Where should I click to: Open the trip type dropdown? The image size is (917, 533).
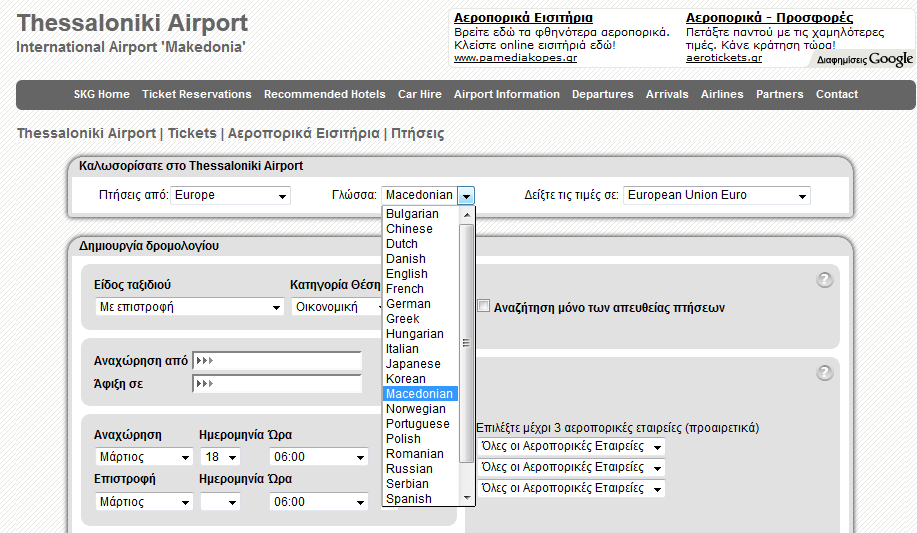click(x=189, y=307)
